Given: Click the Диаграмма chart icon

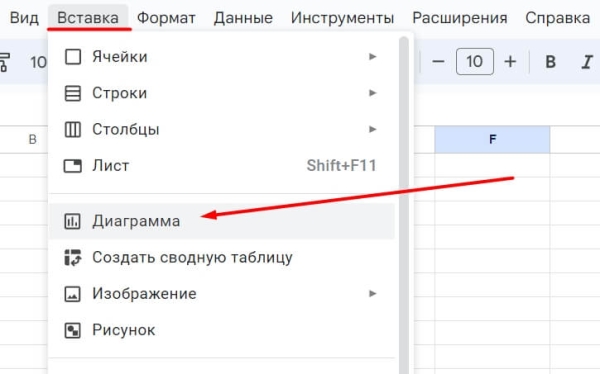Looking at the screenshot, I should tap(72, 221).
